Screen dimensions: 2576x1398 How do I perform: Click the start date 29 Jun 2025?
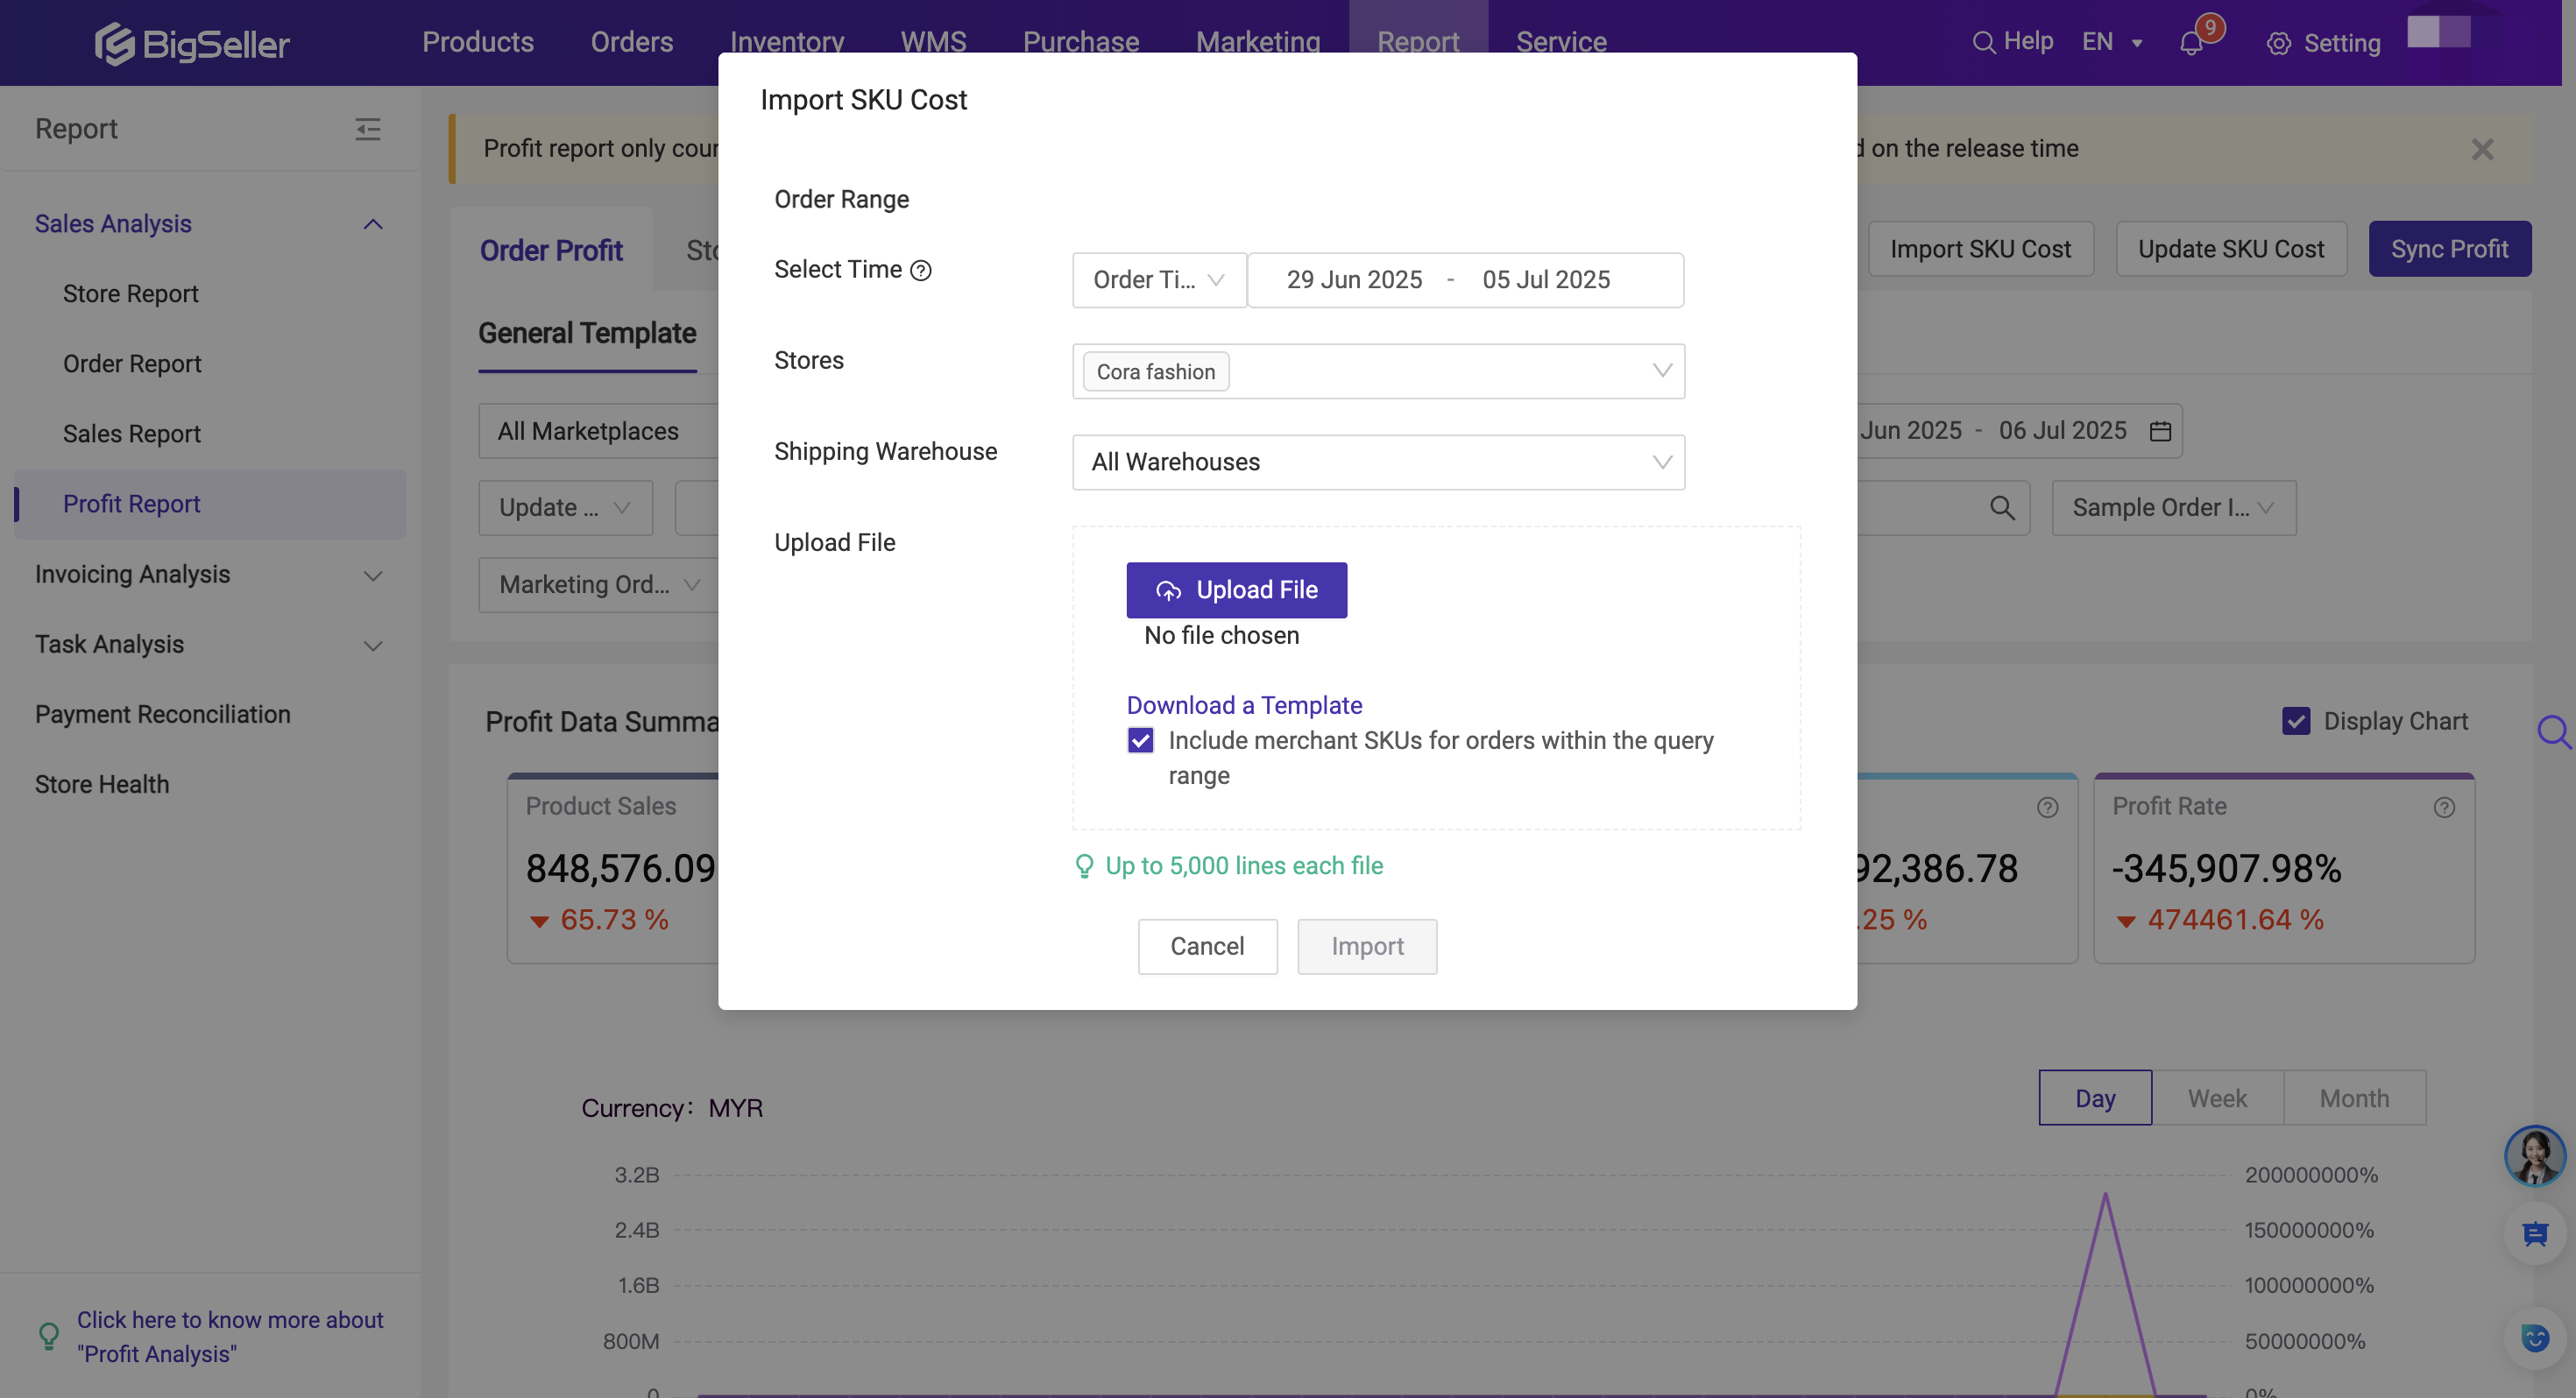pos(1354,280)
